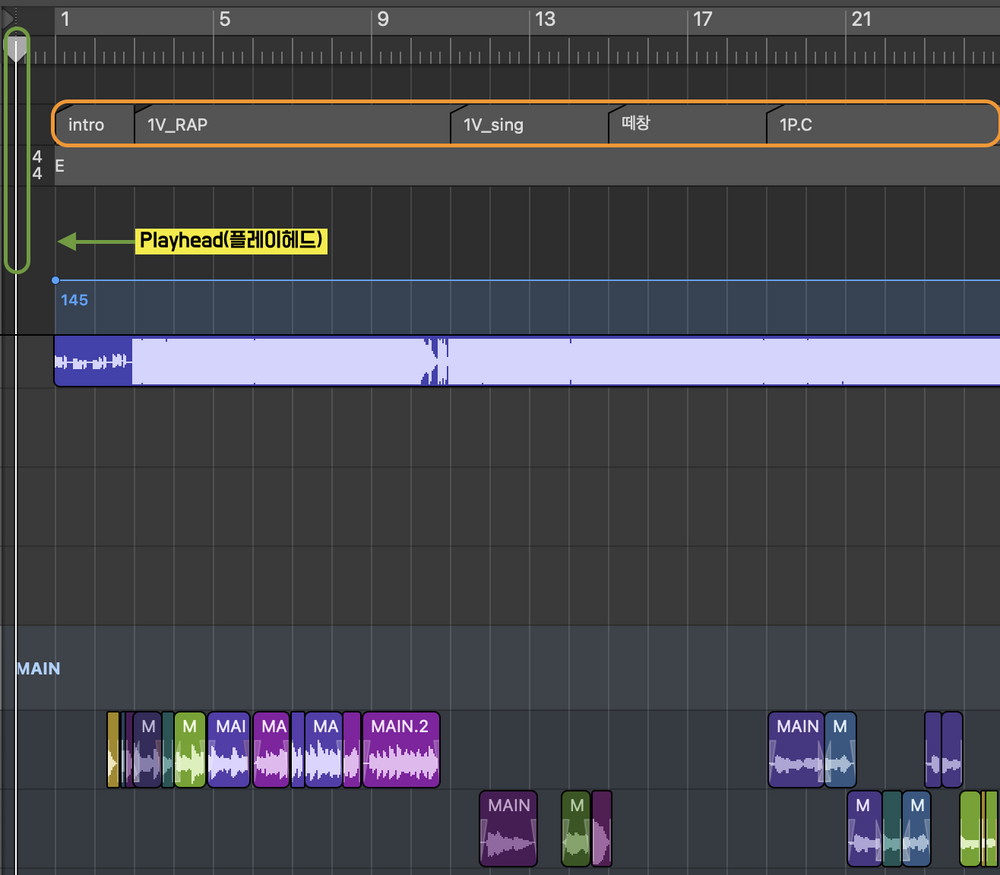
Task: Click the playhead handle in the ruler
Action: (16, 48)
